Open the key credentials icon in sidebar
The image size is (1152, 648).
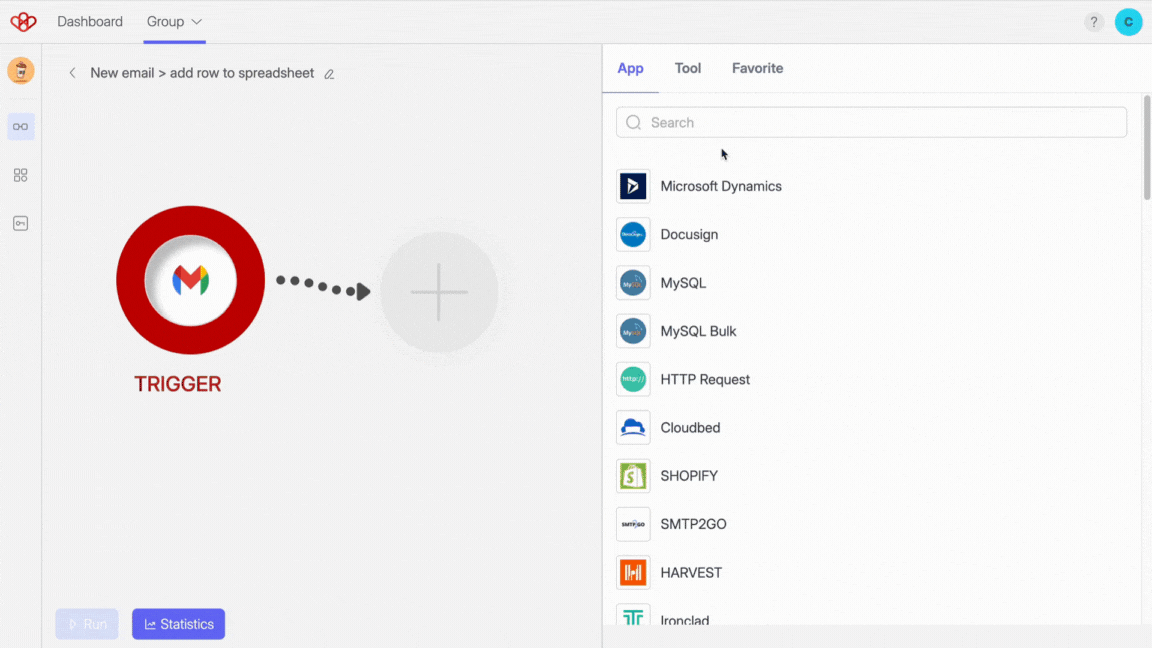click(x=21, y=223)
